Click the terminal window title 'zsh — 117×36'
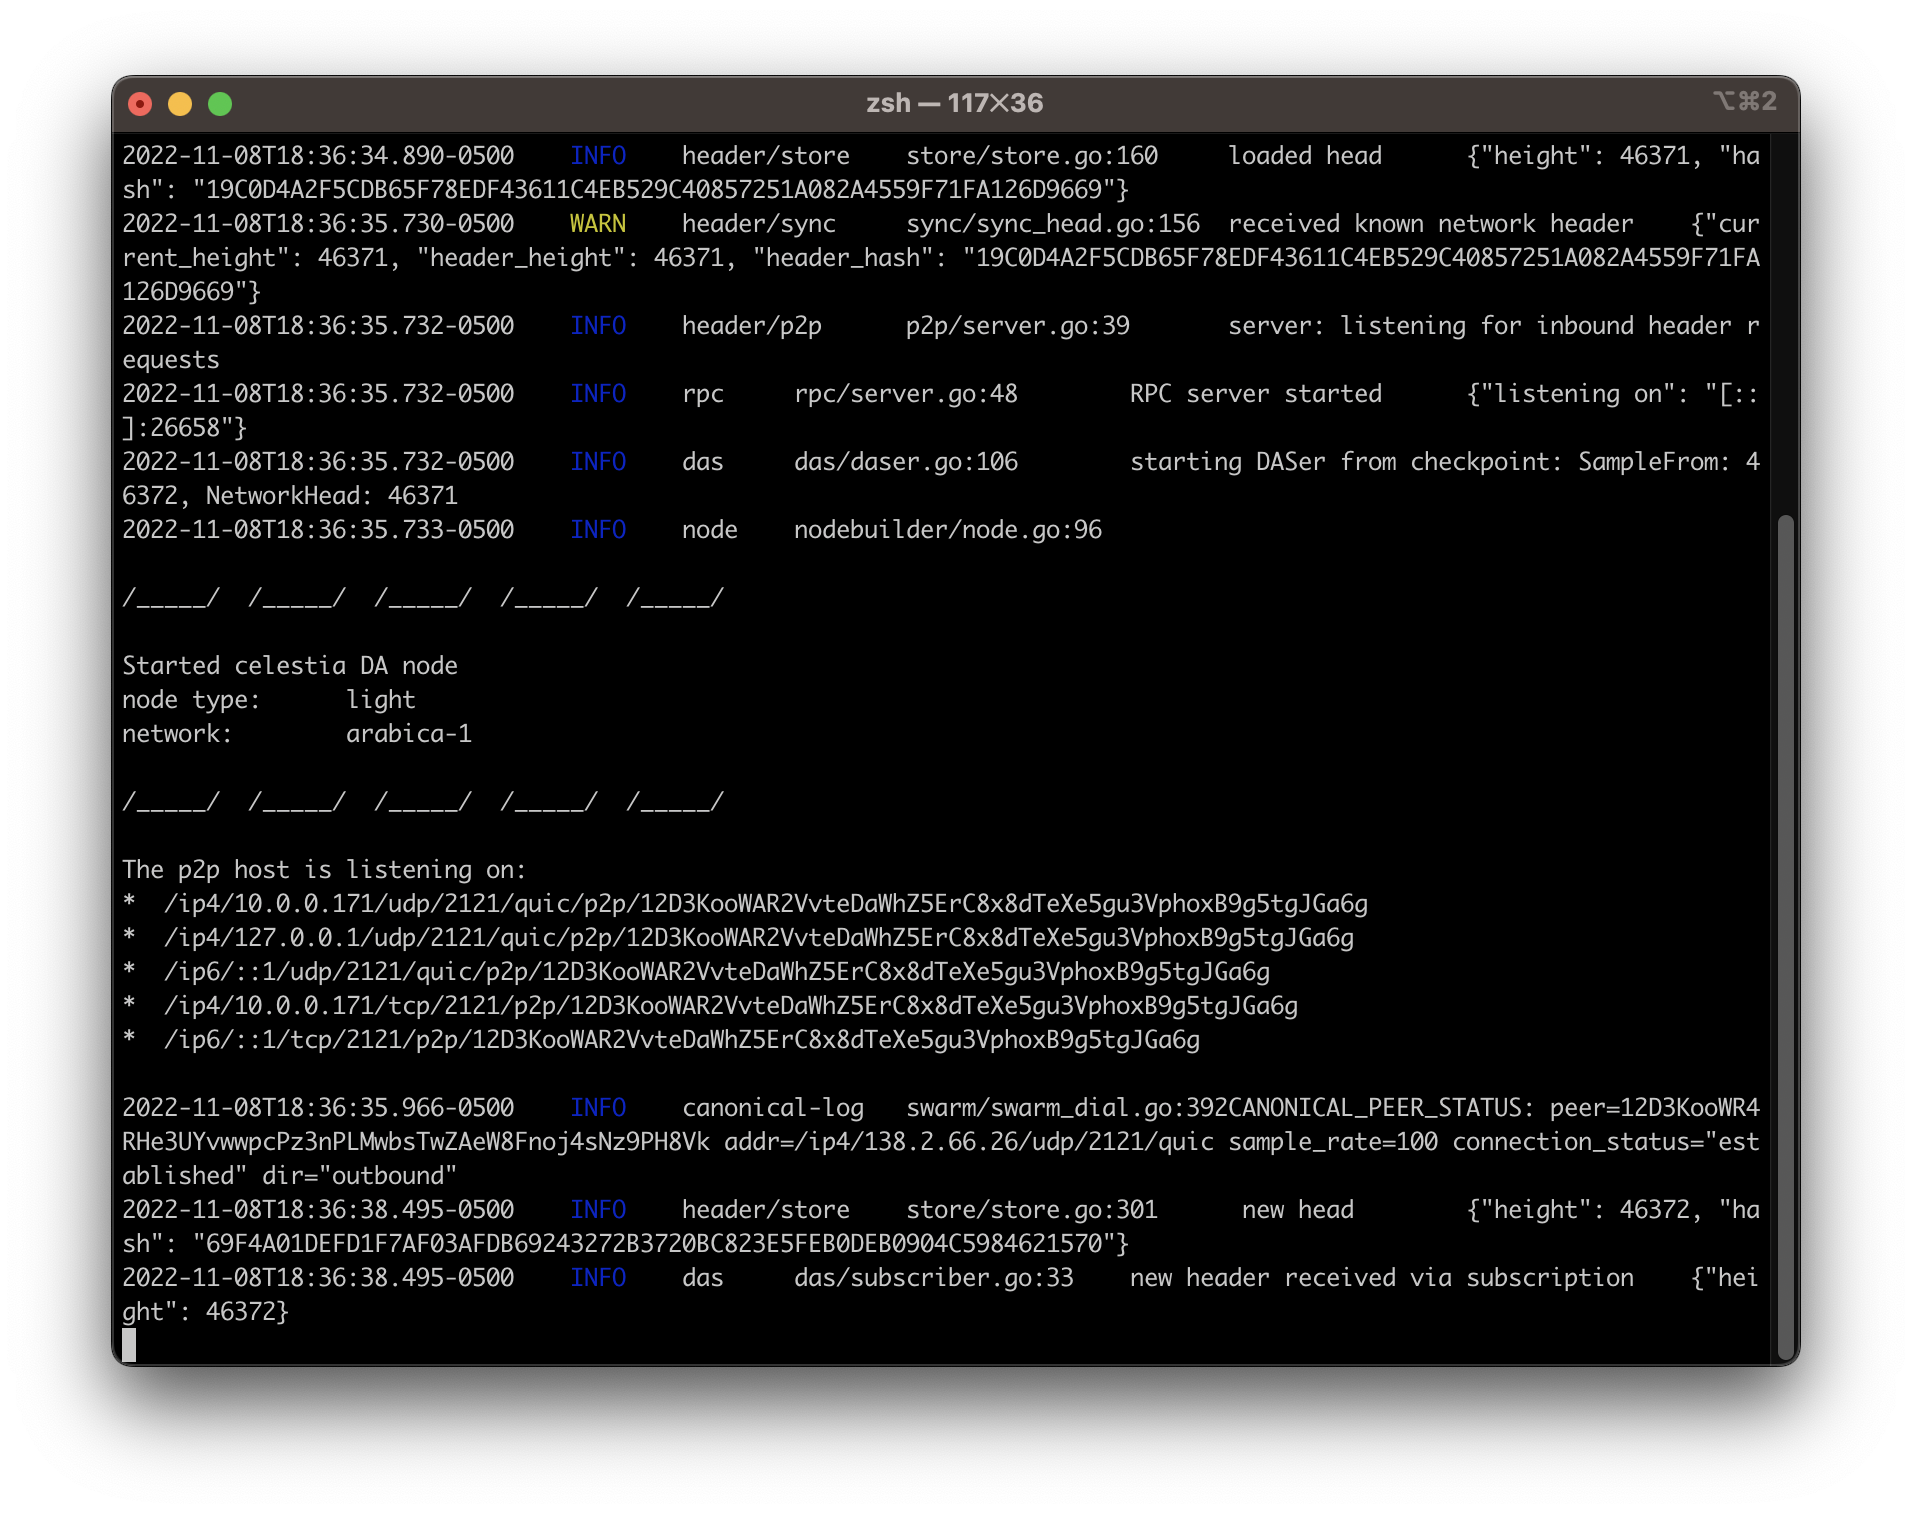Screen dimensions: 1912x1514 point(955,103)
